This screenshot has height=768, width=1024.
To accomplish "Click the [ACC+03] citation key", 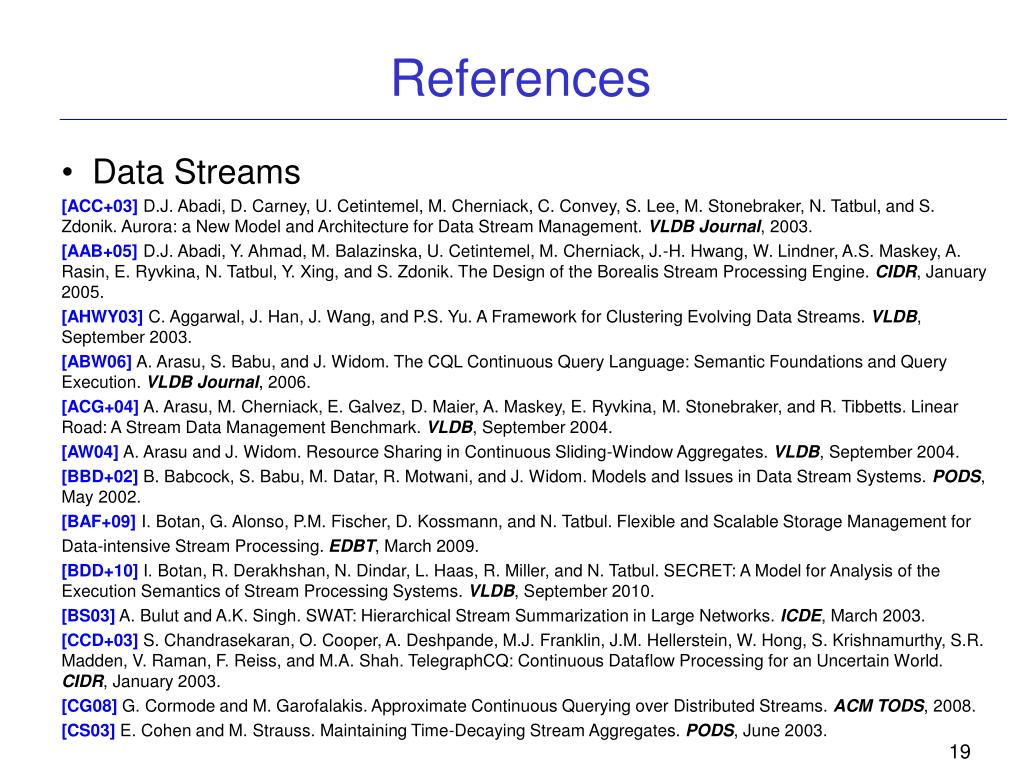I will (99, 206).
